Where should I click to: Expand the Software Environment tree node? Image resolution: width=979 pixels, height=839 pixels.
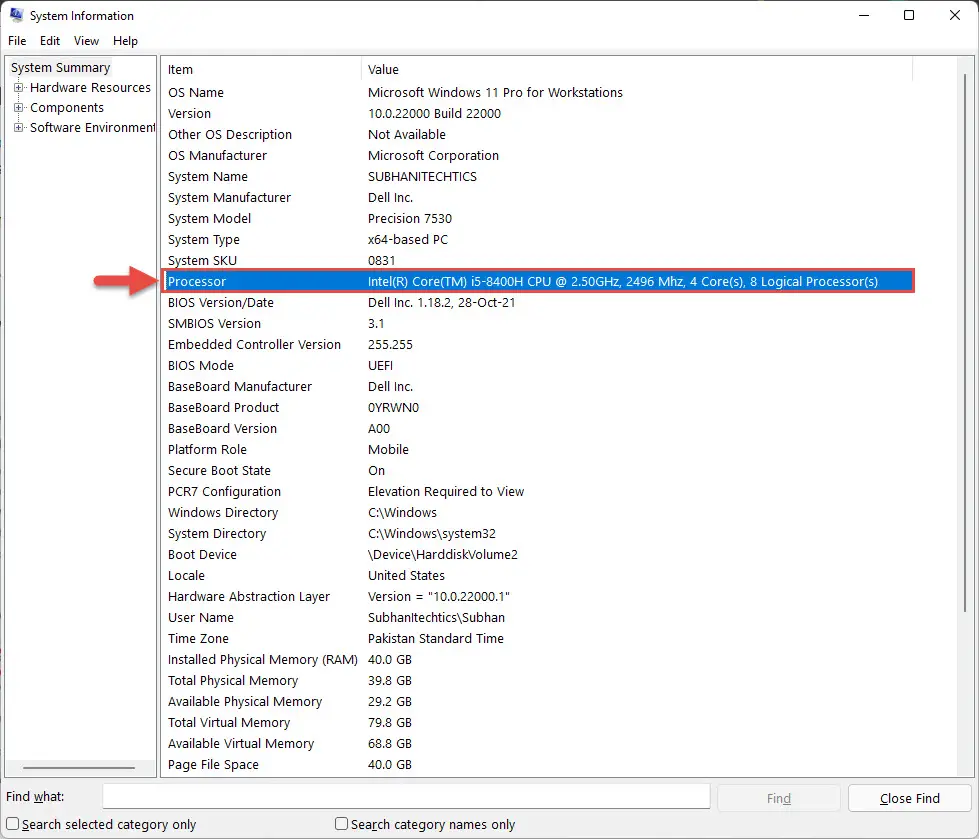tap(19, 127)
